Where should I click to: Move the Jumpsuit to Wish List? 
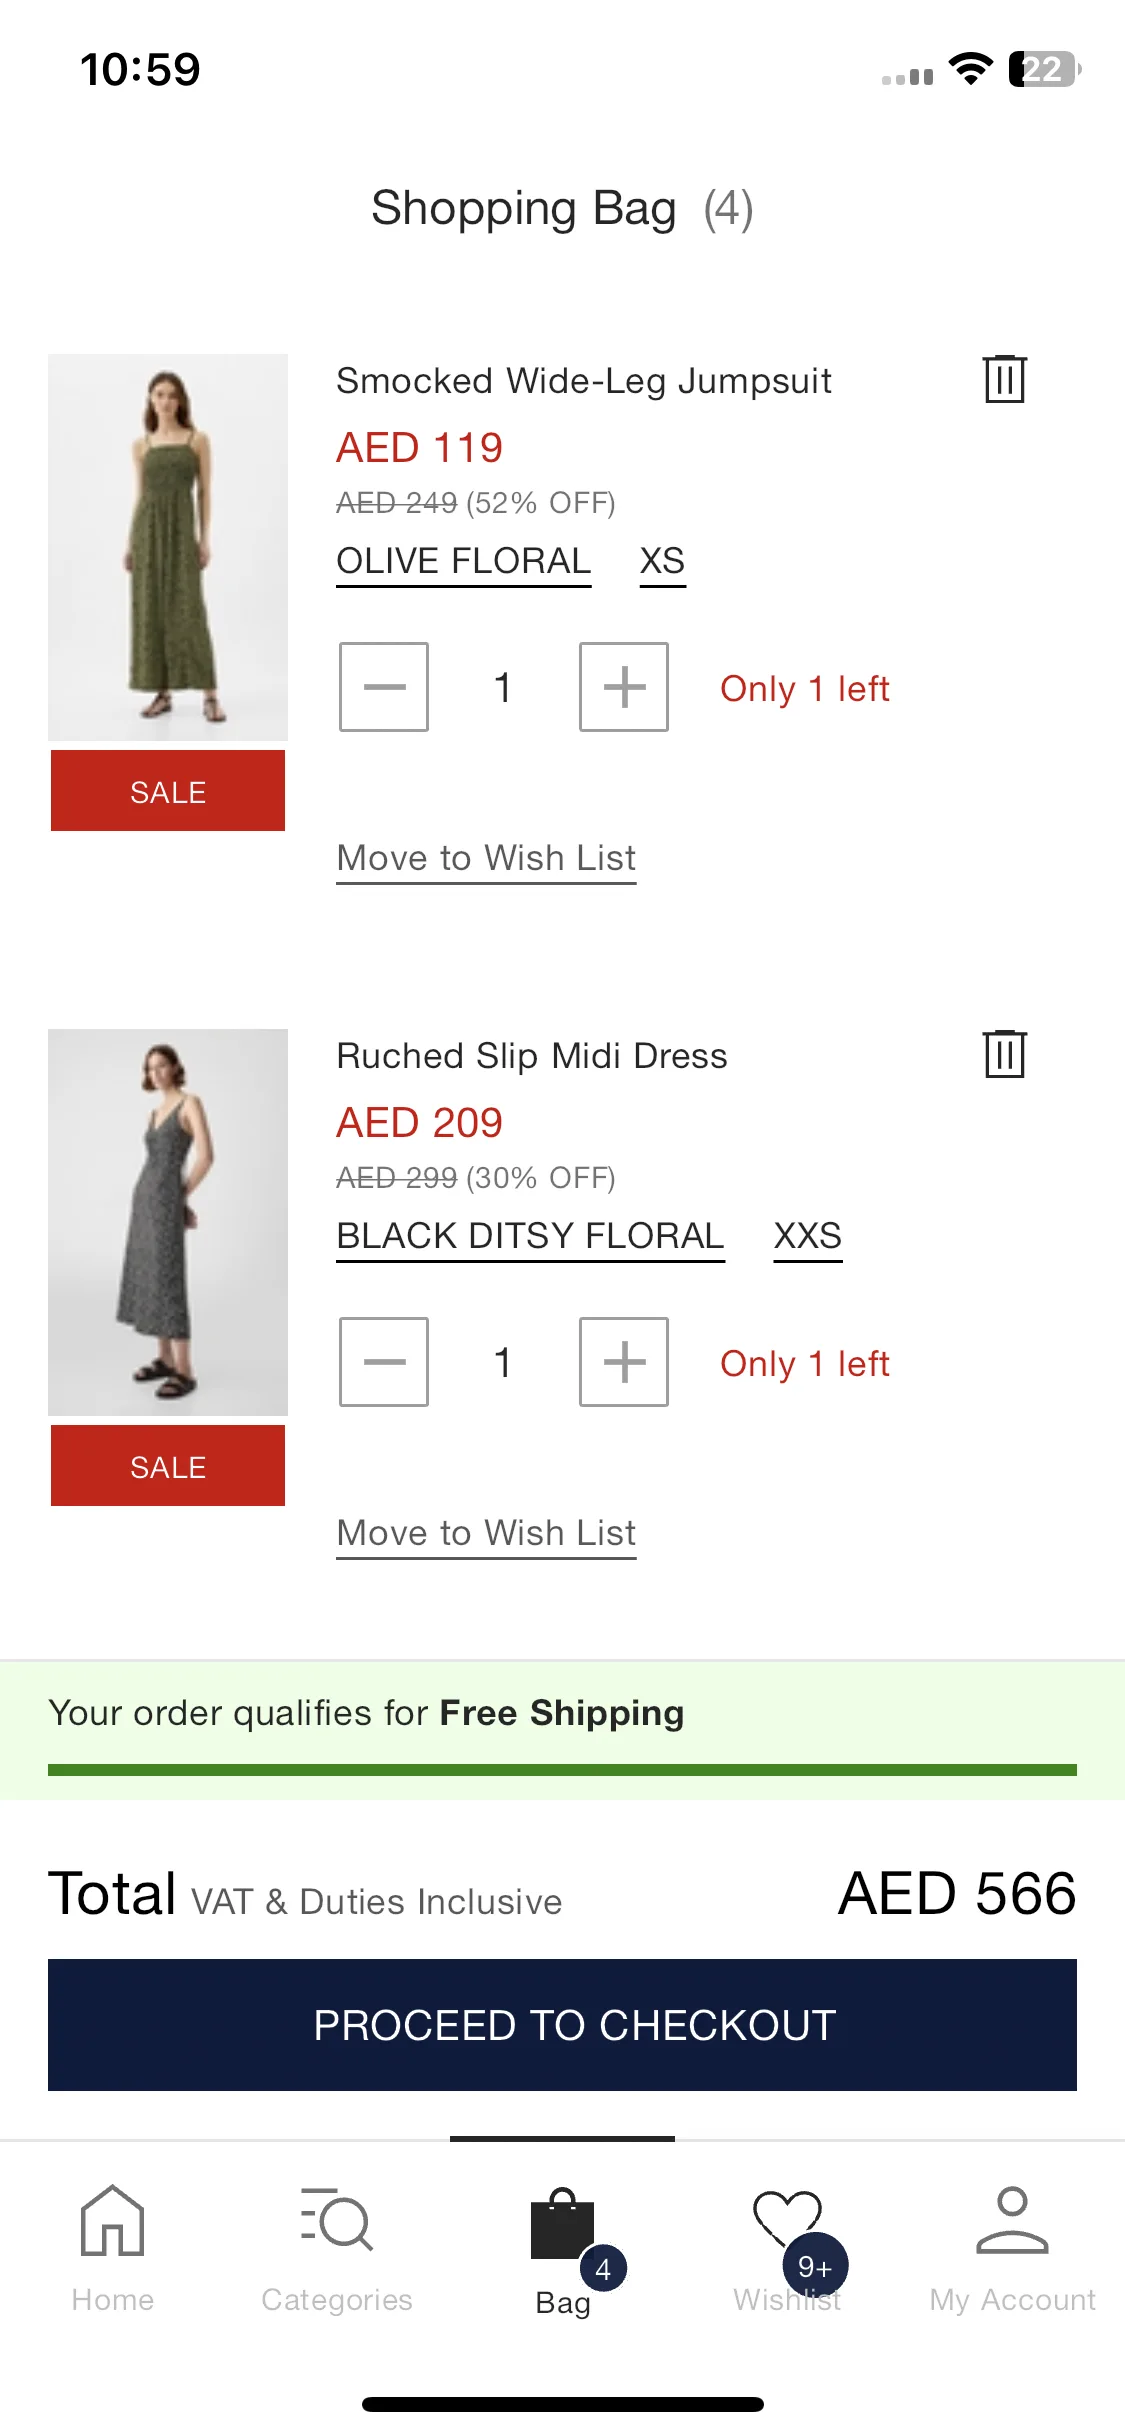[486, 859]
